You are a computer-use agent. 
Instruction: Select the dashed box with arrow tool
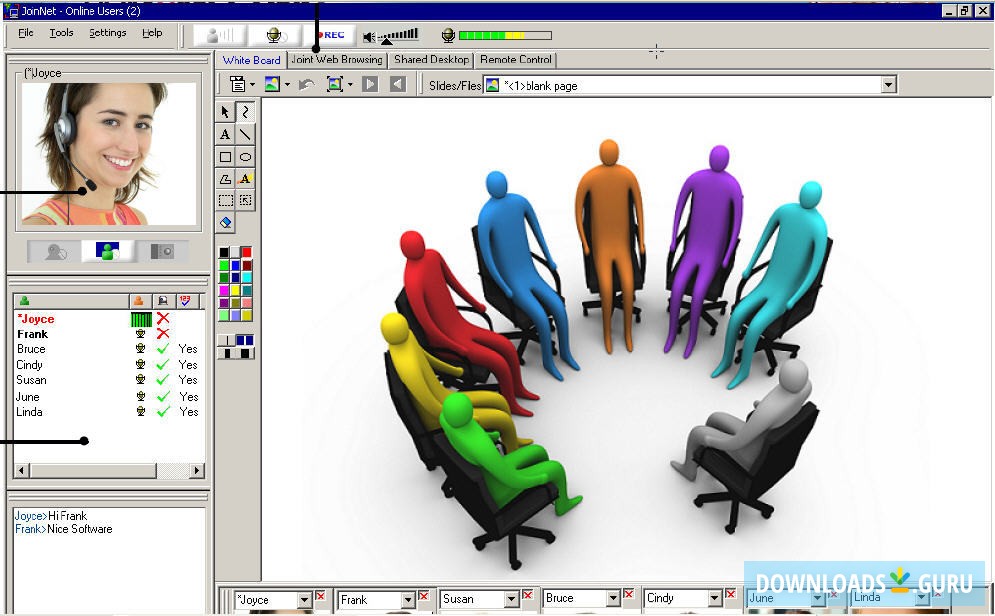pyautogui.click(x=246, y=200)
